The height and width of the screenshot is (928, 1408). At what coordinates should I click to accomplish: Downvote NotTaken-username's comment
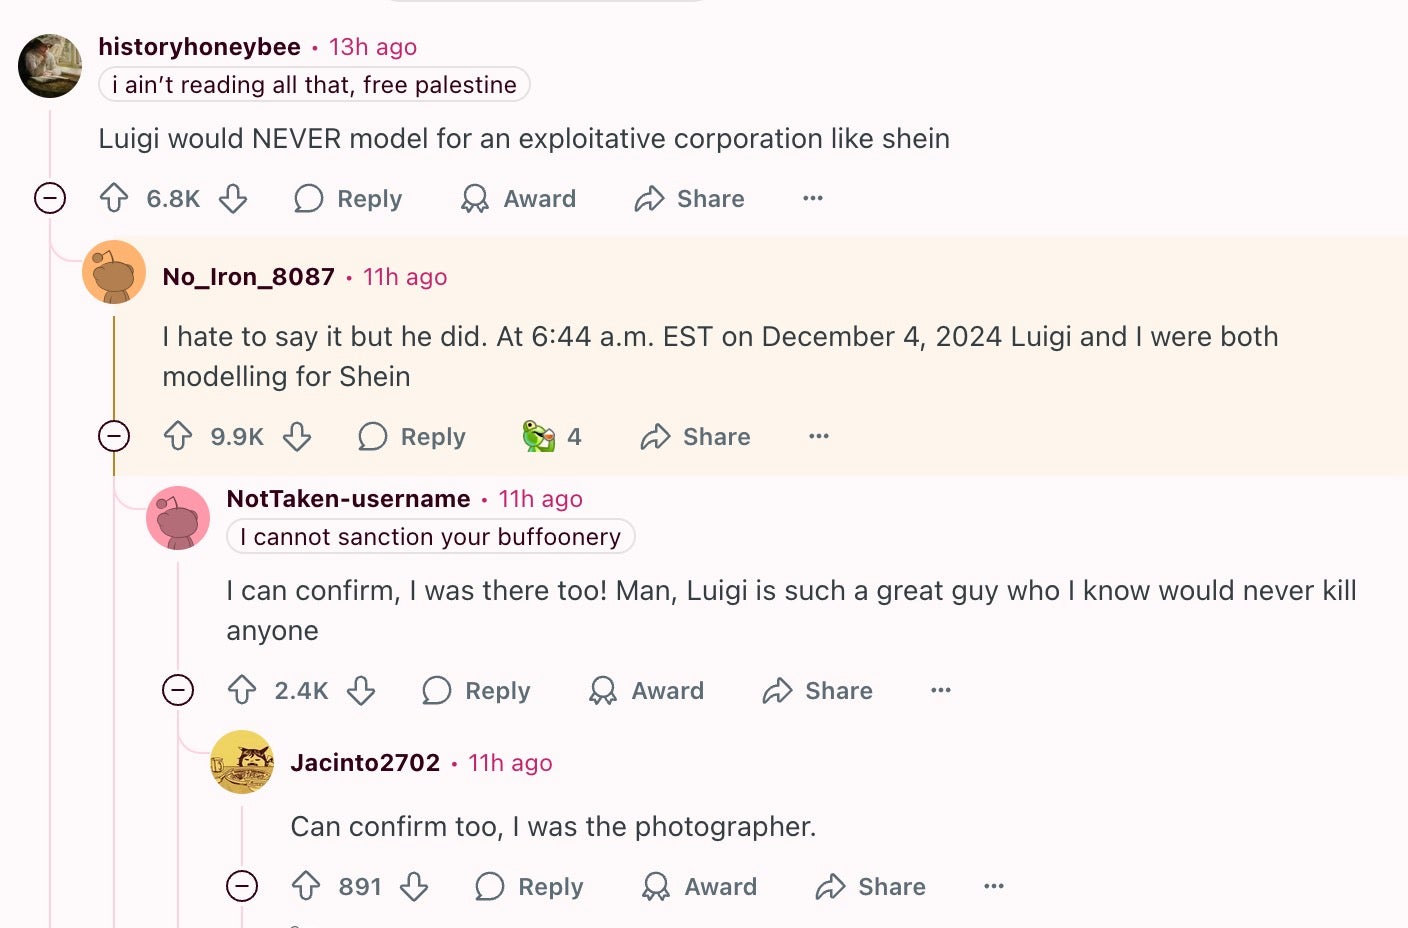pyautogui.click(x=361, y=690)
